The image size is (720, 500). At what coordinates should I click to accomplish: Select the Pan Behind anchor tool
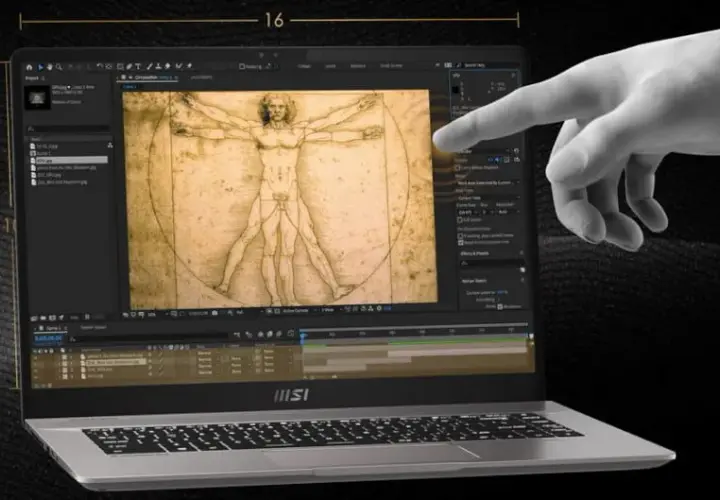(109, 67)
